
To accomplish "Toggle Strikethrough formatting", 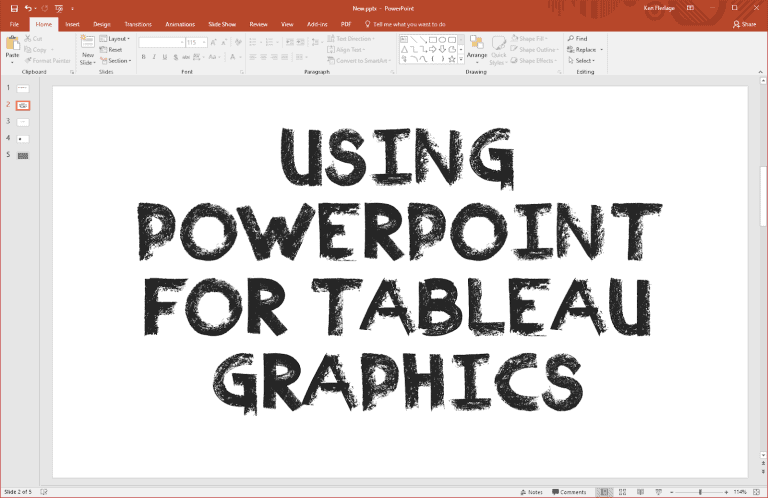I will pyautogui.click(x=186, y=57).
